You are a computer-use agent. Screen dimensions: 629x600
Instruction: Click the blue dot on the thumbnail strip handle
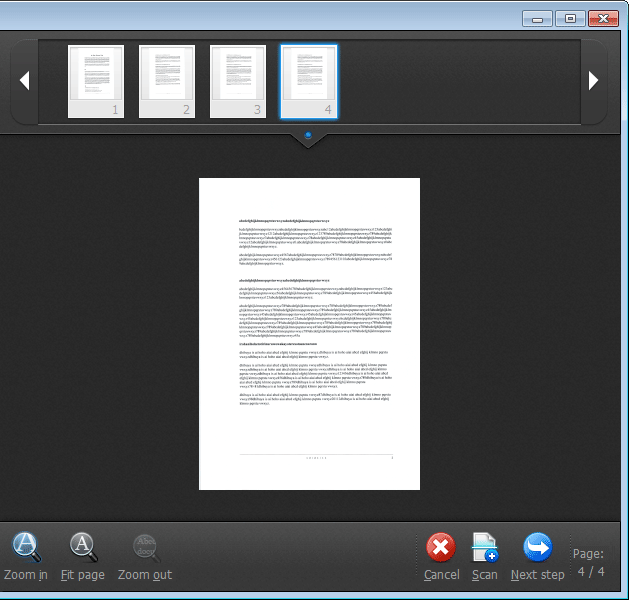[308, 135]
